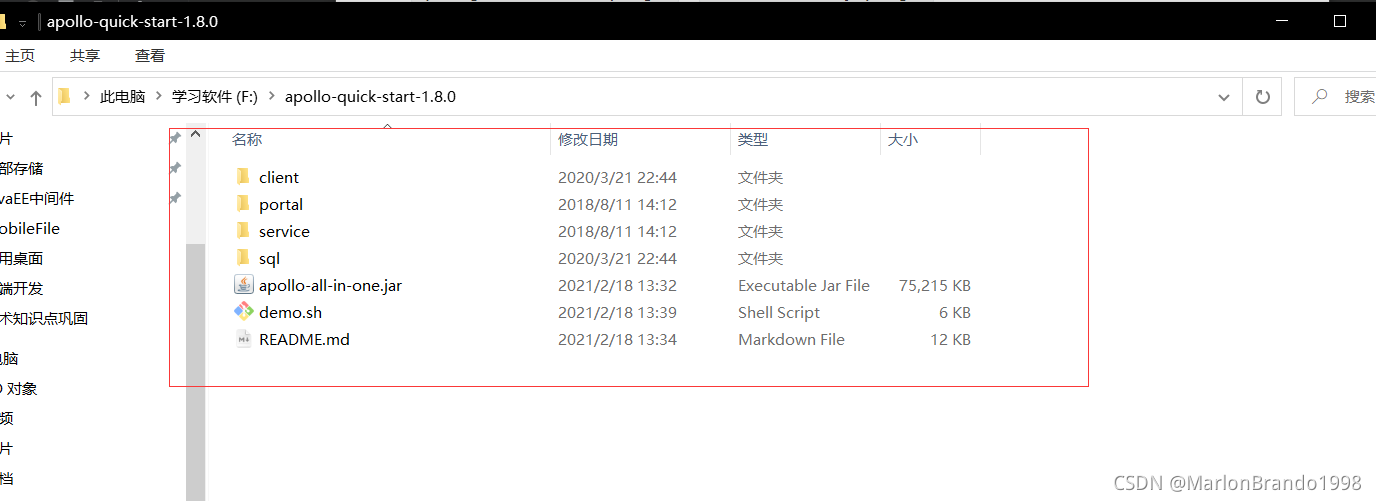Viewport: 1376px width, 501px height.
Task: Select demo.sh file name
Action: (x=290, y=312)
